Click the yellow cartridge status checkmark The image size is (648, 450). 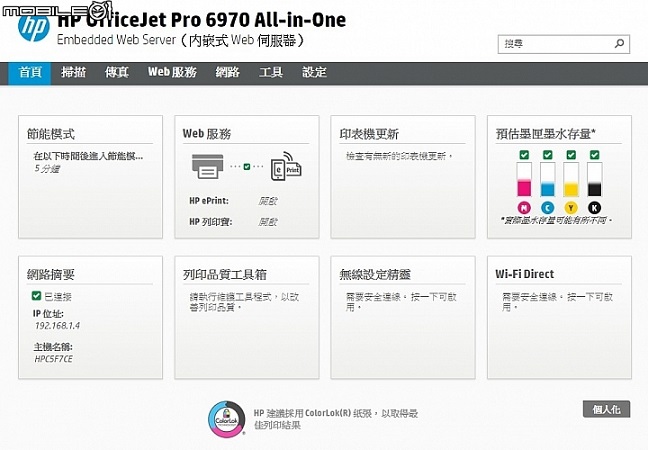tap(571, 155)
